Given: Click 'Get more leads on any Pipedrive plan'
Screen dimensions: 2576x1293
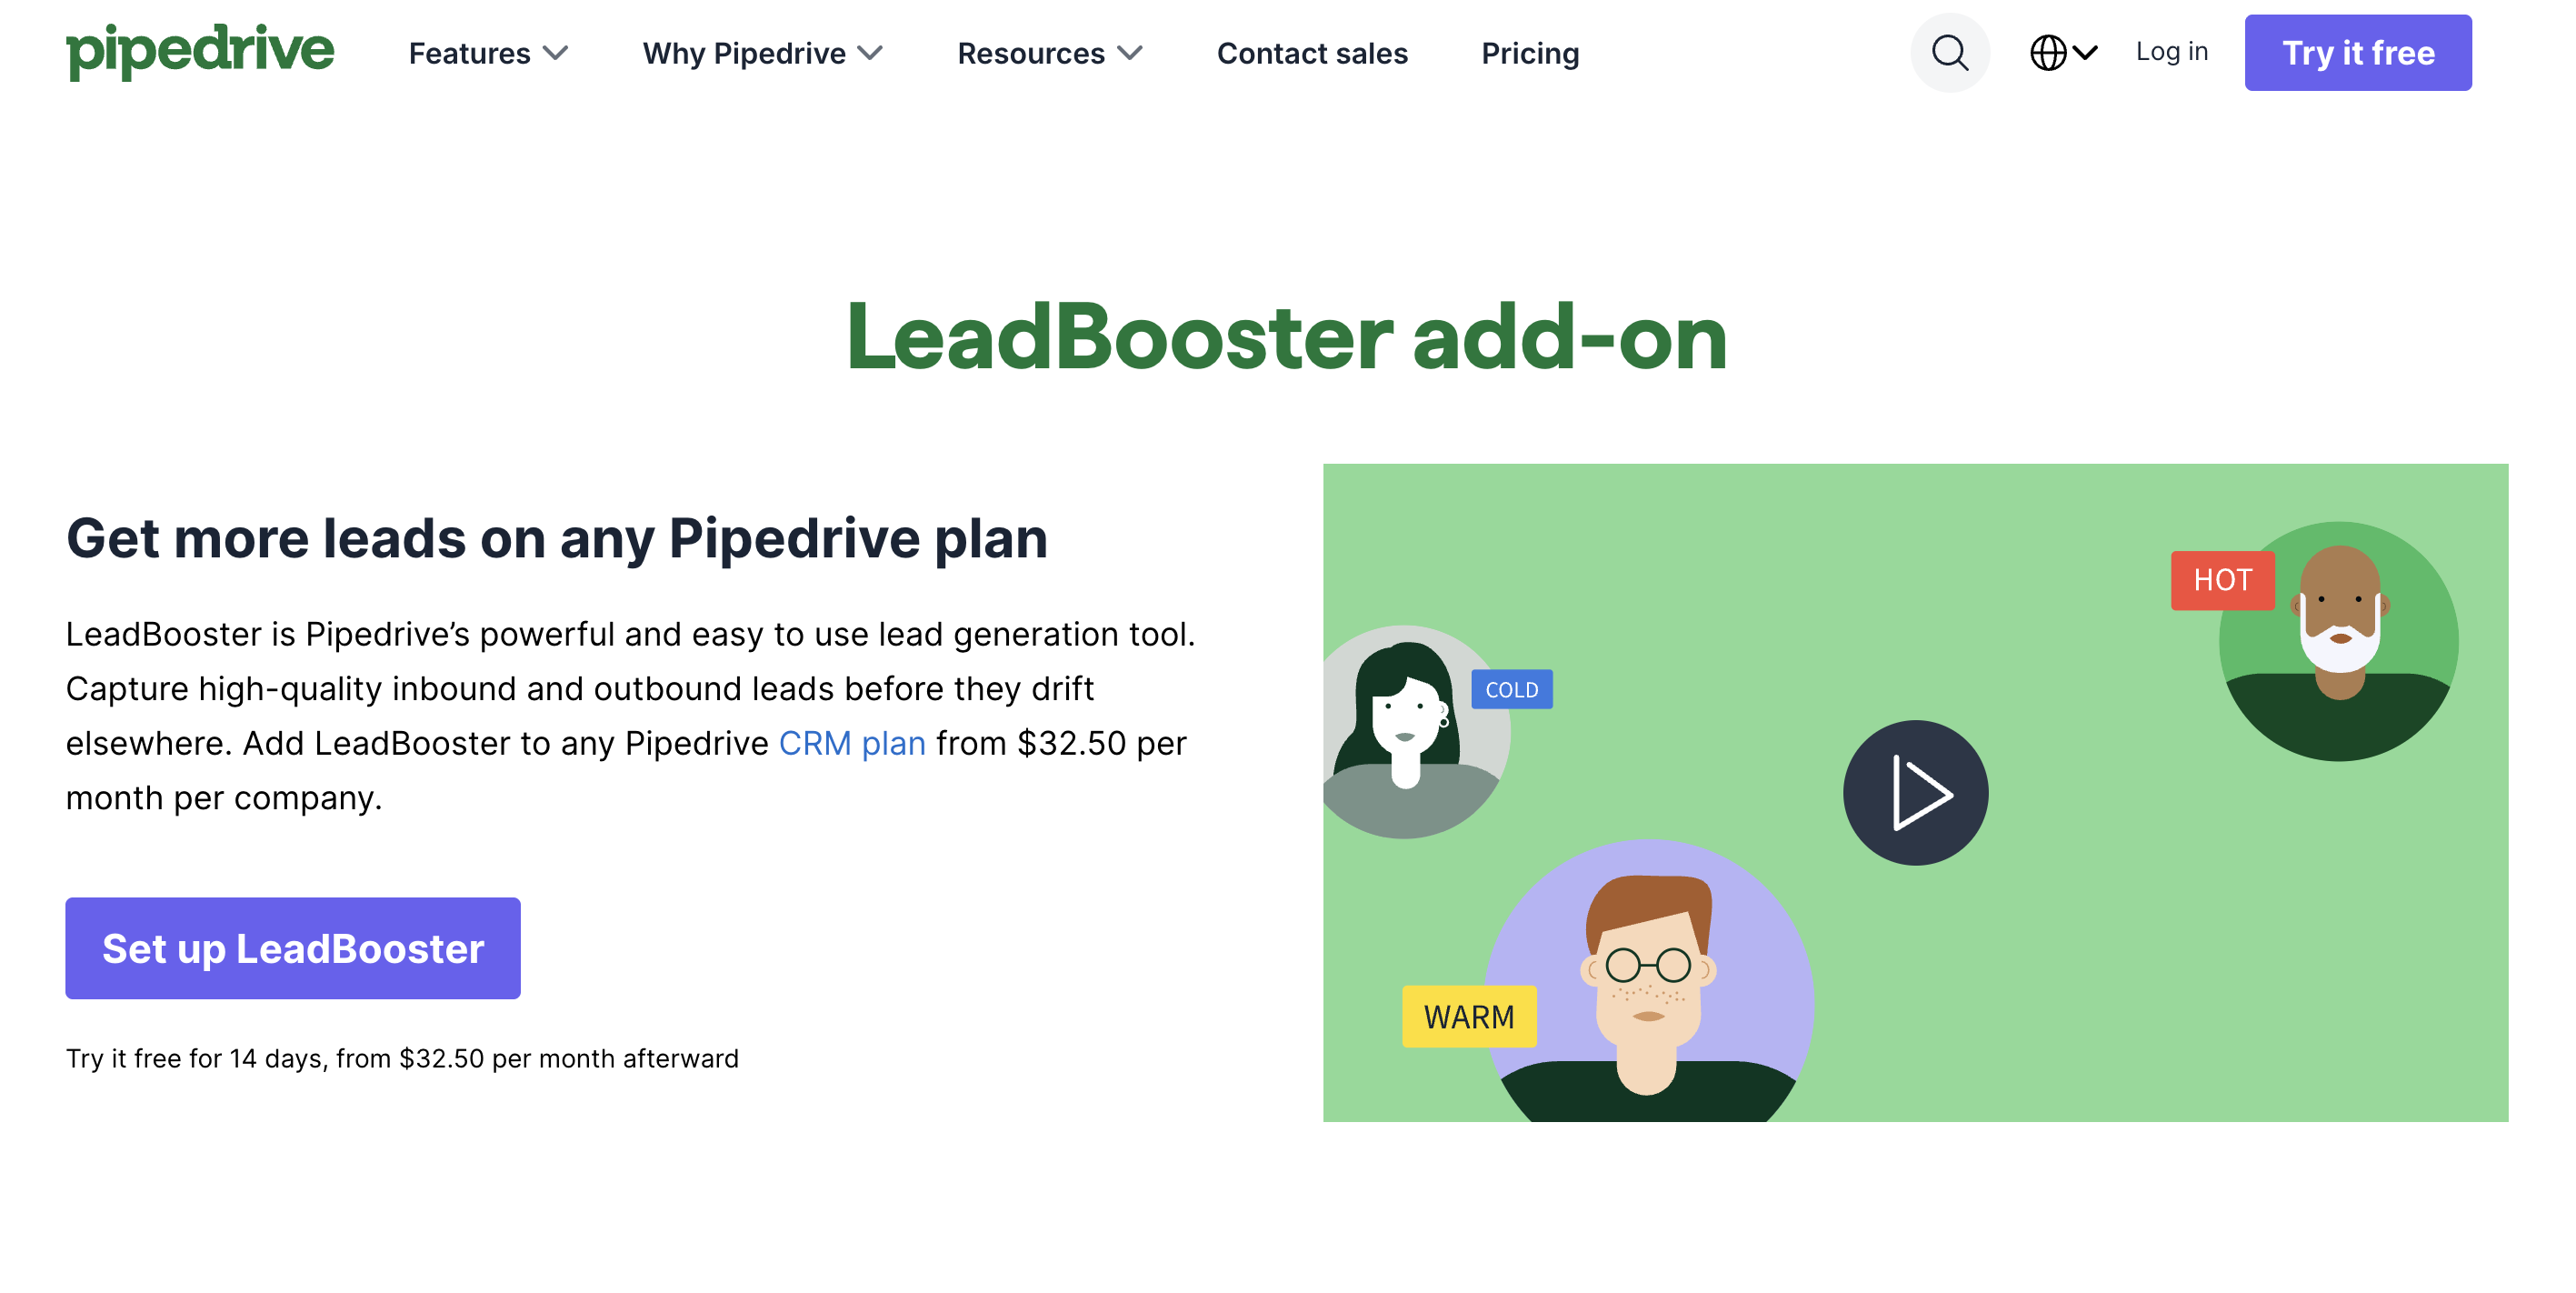Looking at the screenshot, I should [x=557, y=538].
